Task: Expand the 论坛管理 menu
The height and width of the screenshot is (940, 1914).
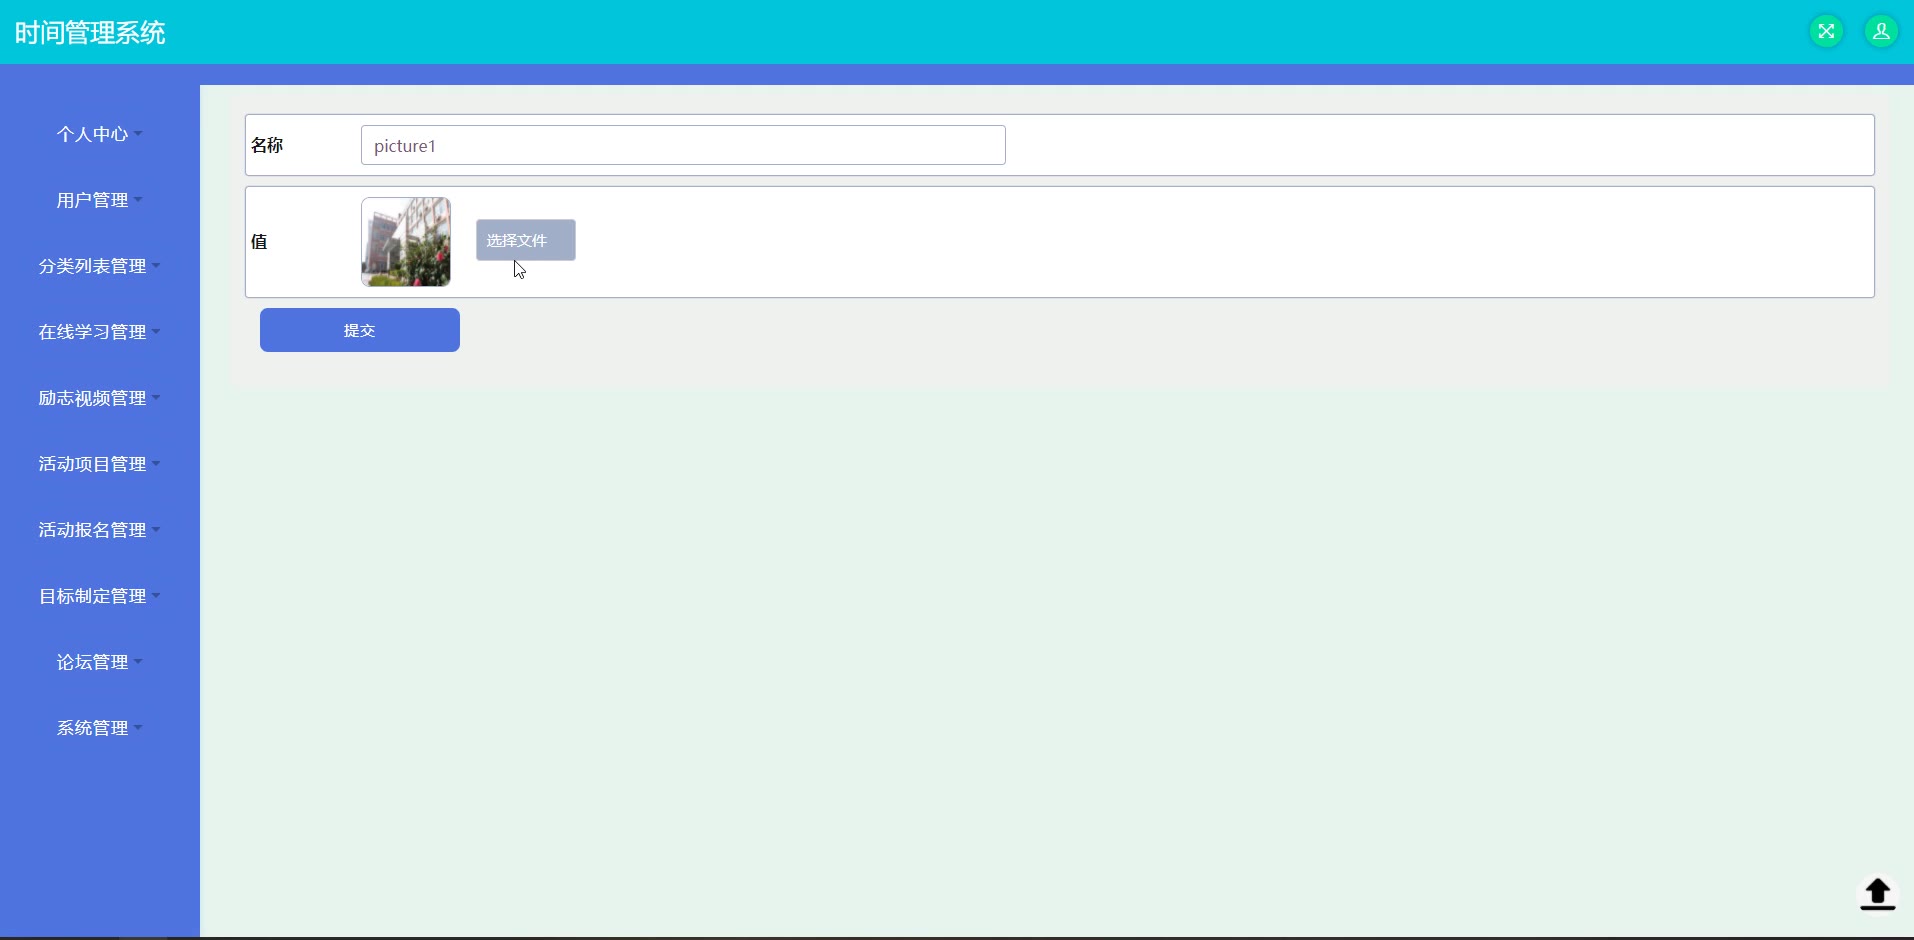Action: [x=100, y=662]
